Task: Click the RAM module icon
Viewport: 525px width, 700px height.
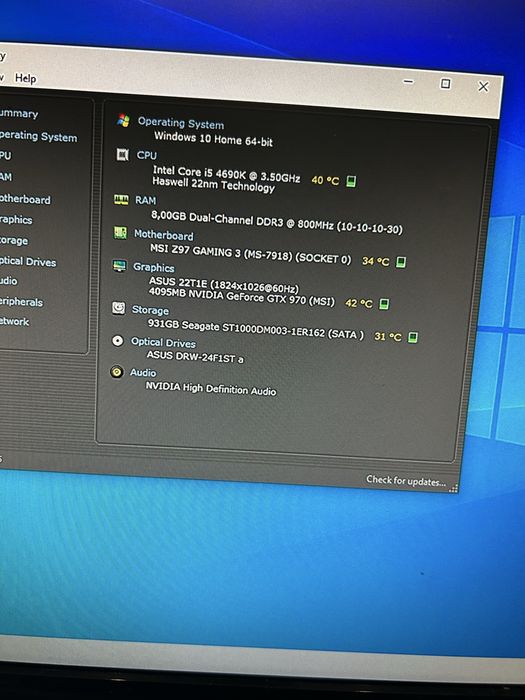Action: tap(121, 199)
